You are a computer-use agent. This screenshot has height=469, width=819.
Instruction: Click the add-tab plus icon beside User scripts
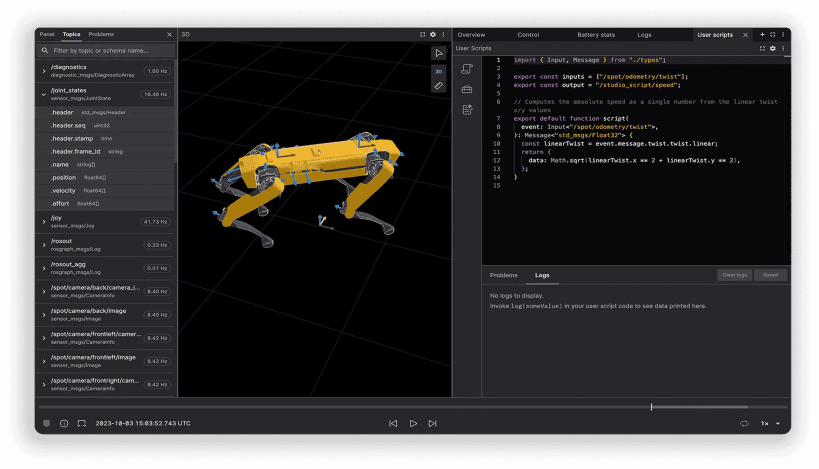[762, 34]
